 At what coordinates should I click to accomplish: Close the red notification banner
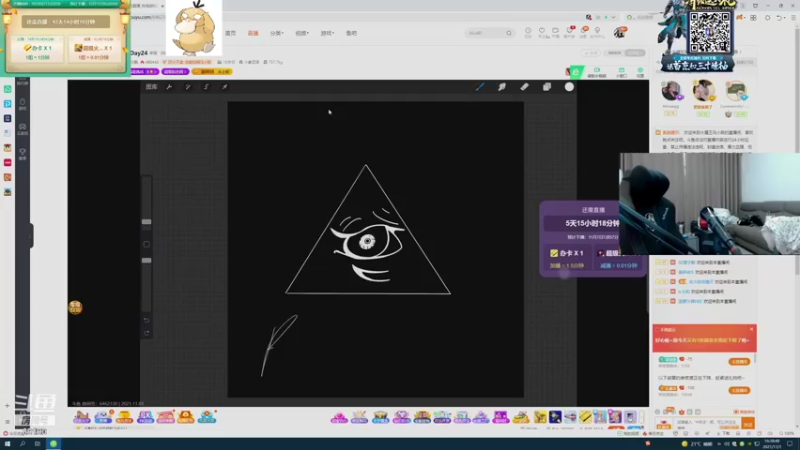pos(751,329)
